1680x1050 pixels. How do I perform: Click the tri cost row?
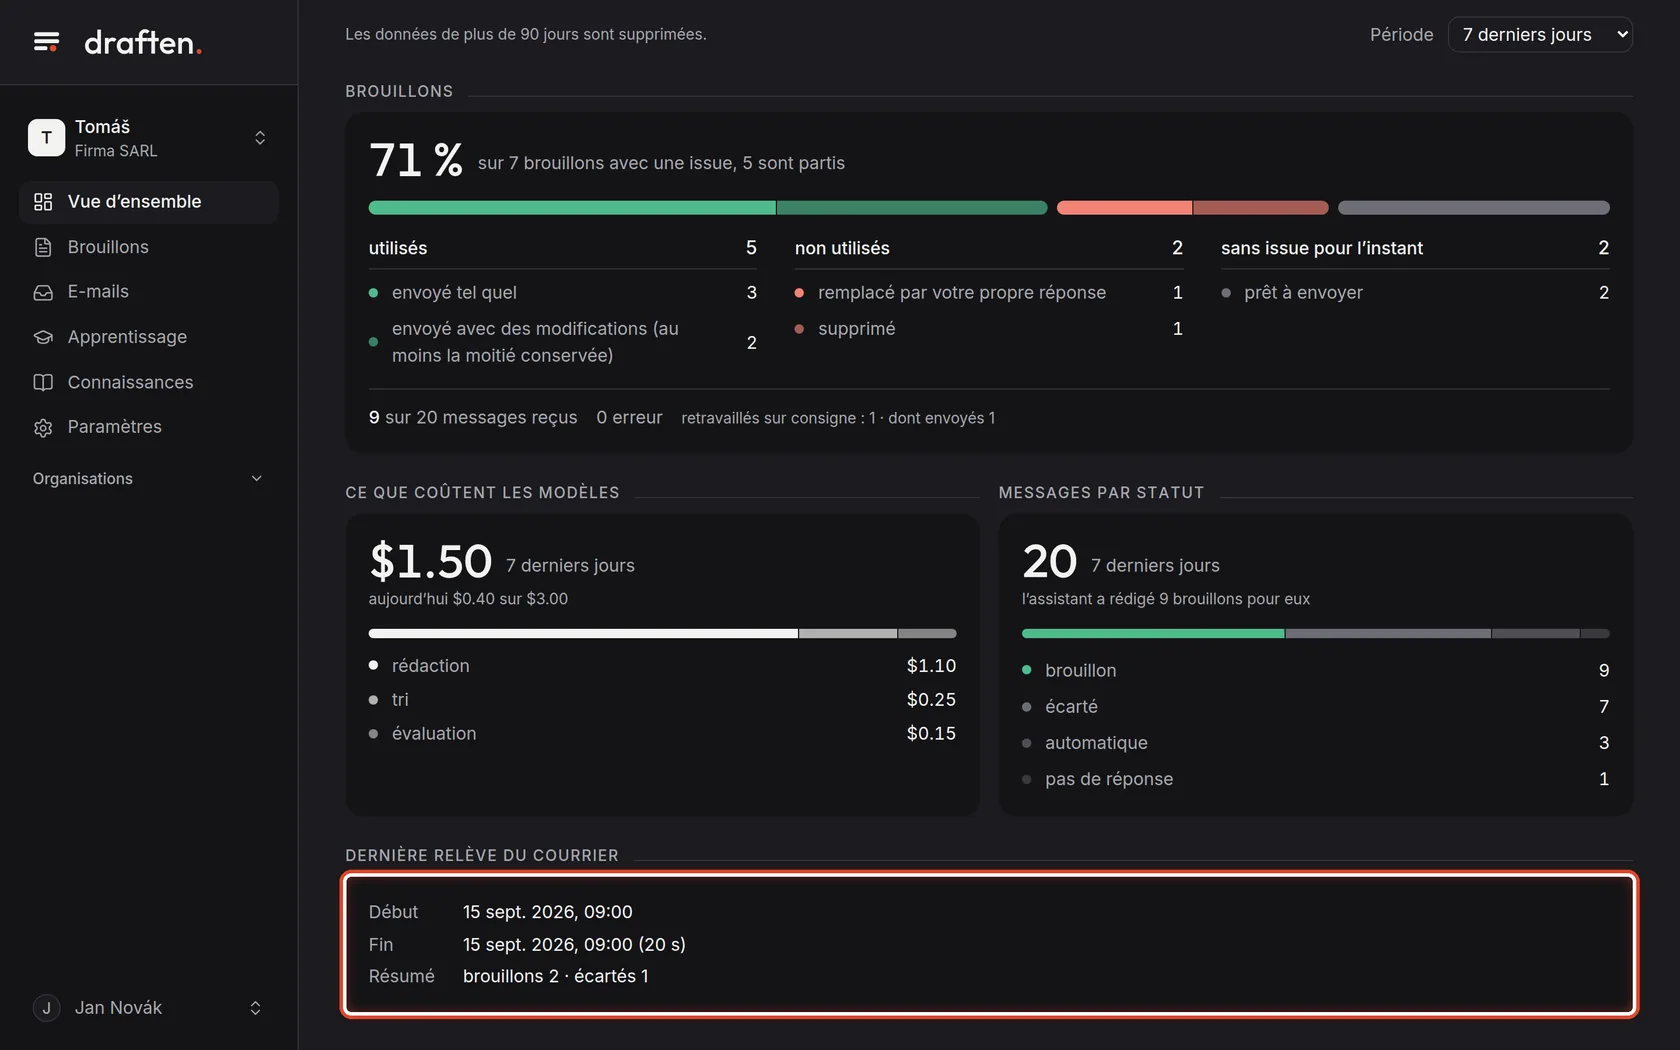(x=662, y=700)
